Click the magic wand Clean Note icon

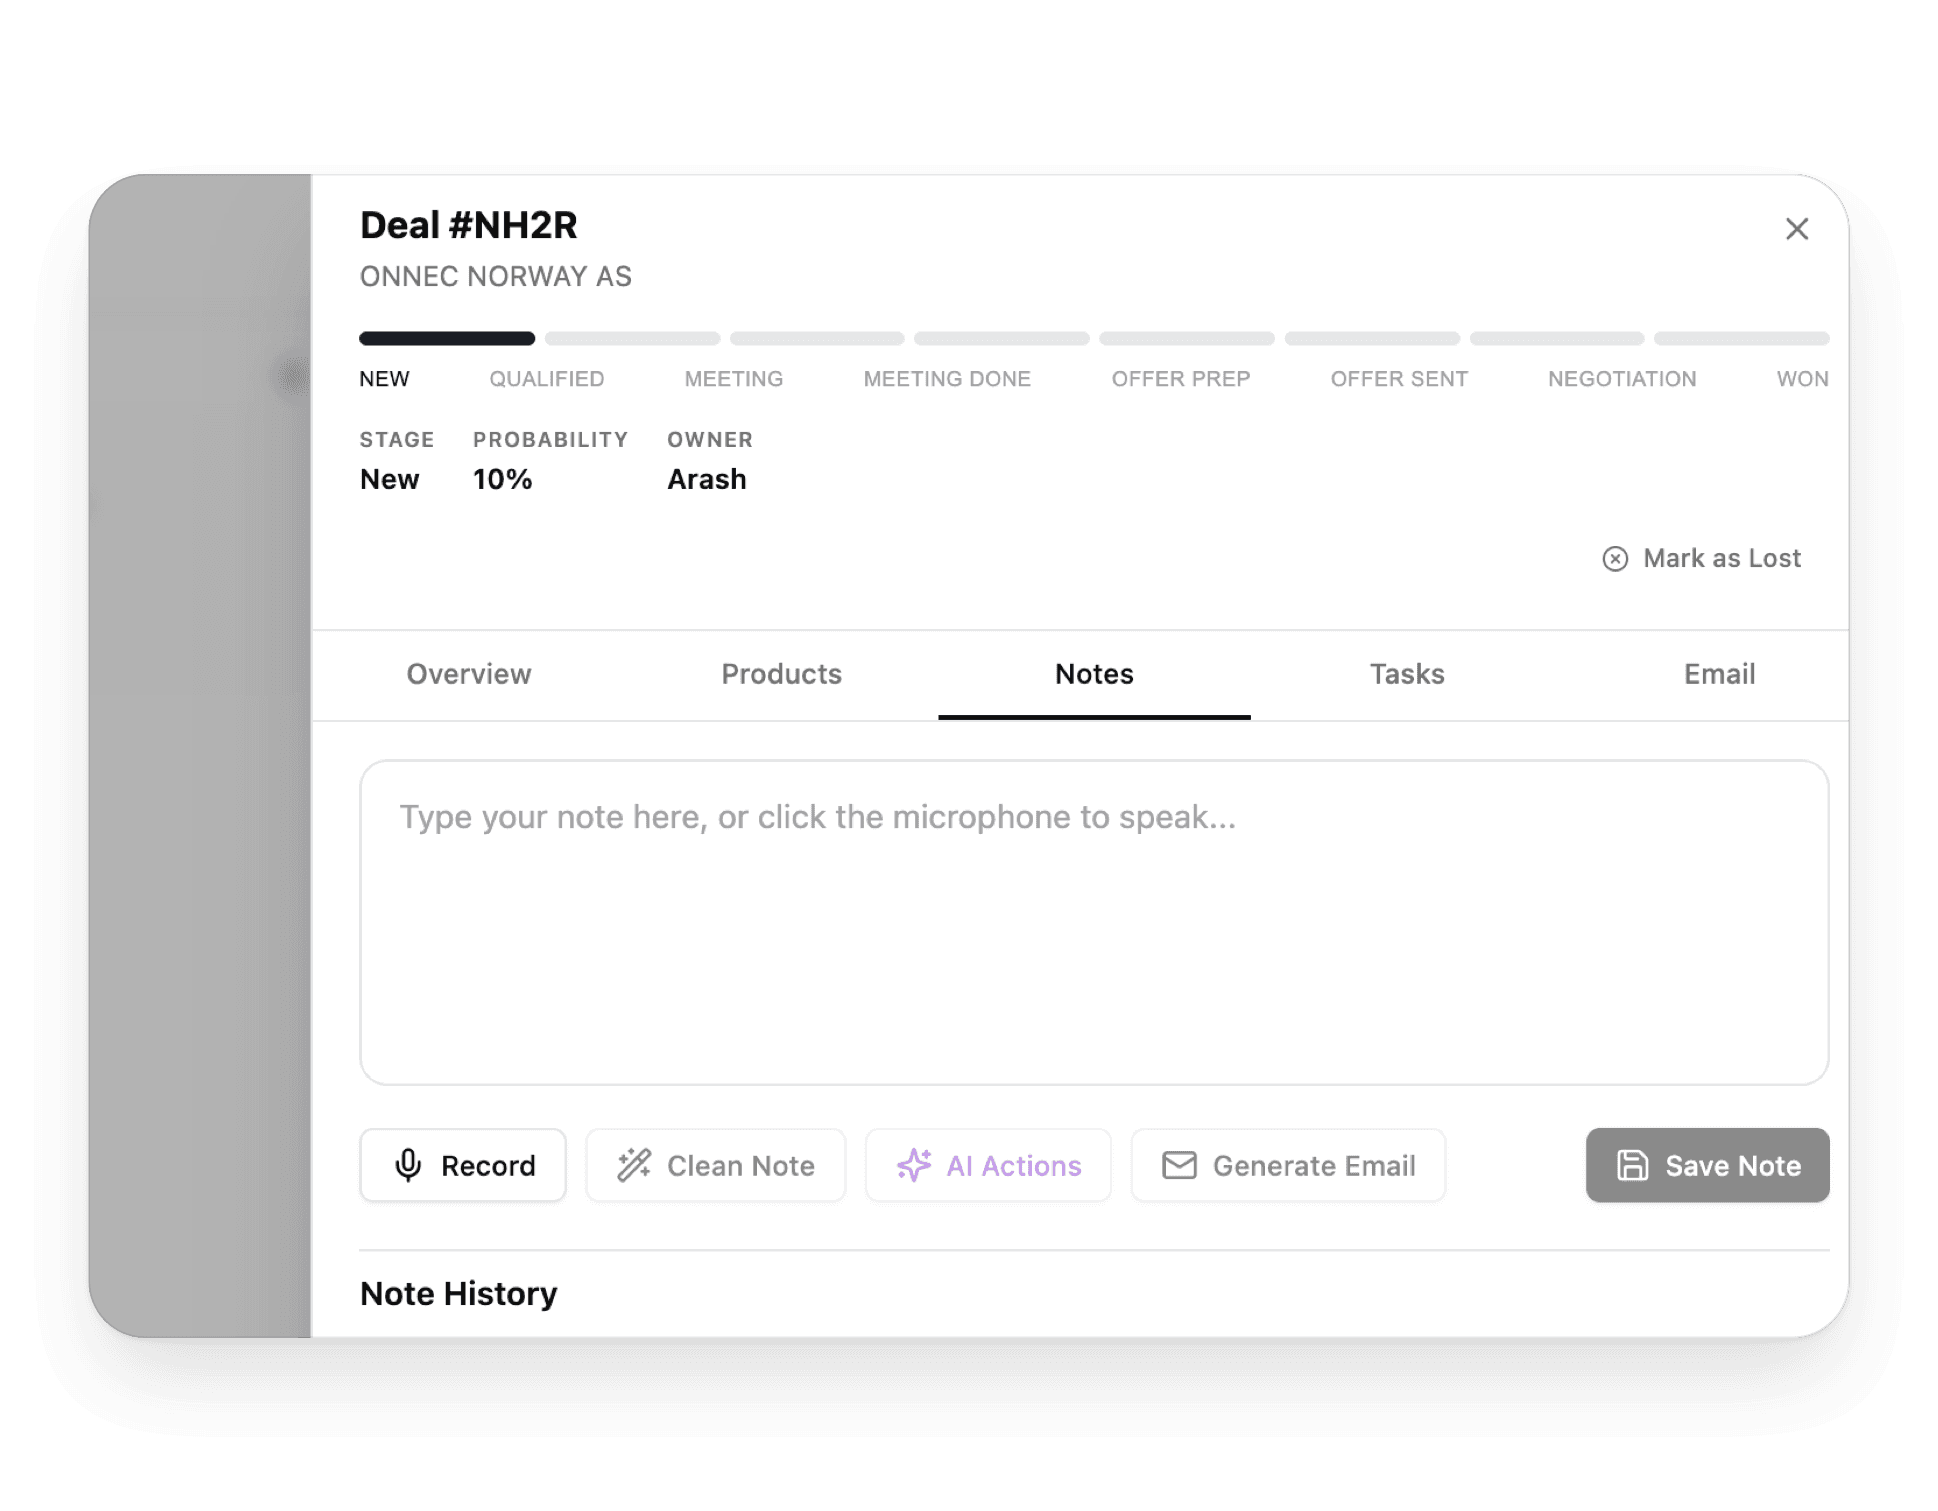634,1165
